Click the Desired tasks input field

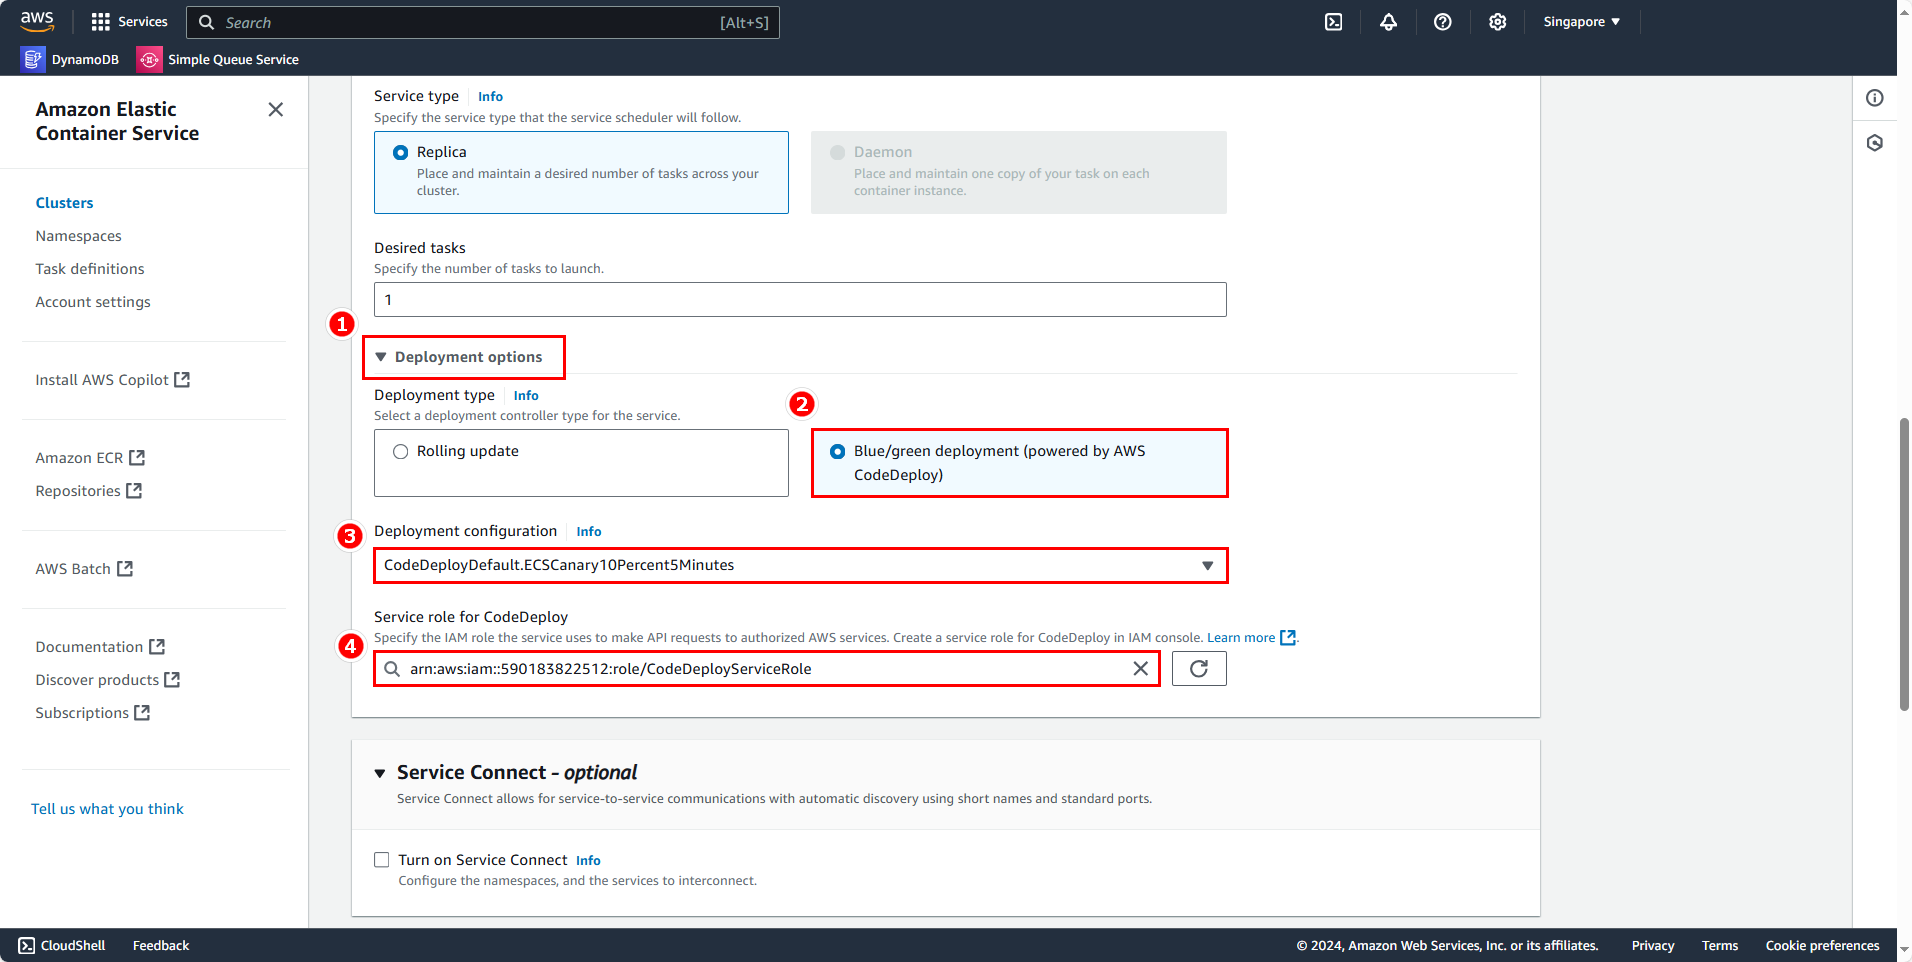click(x=800, y=300)
